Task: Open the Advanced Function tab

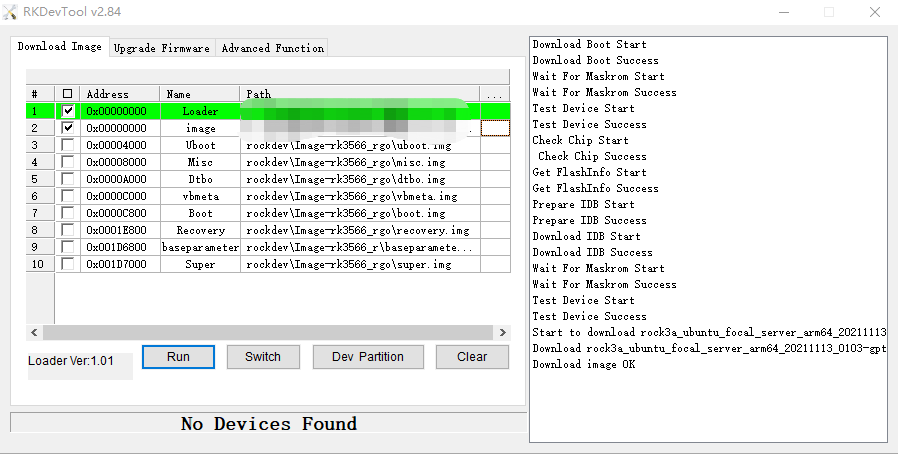Action: (x=272, y=48)
